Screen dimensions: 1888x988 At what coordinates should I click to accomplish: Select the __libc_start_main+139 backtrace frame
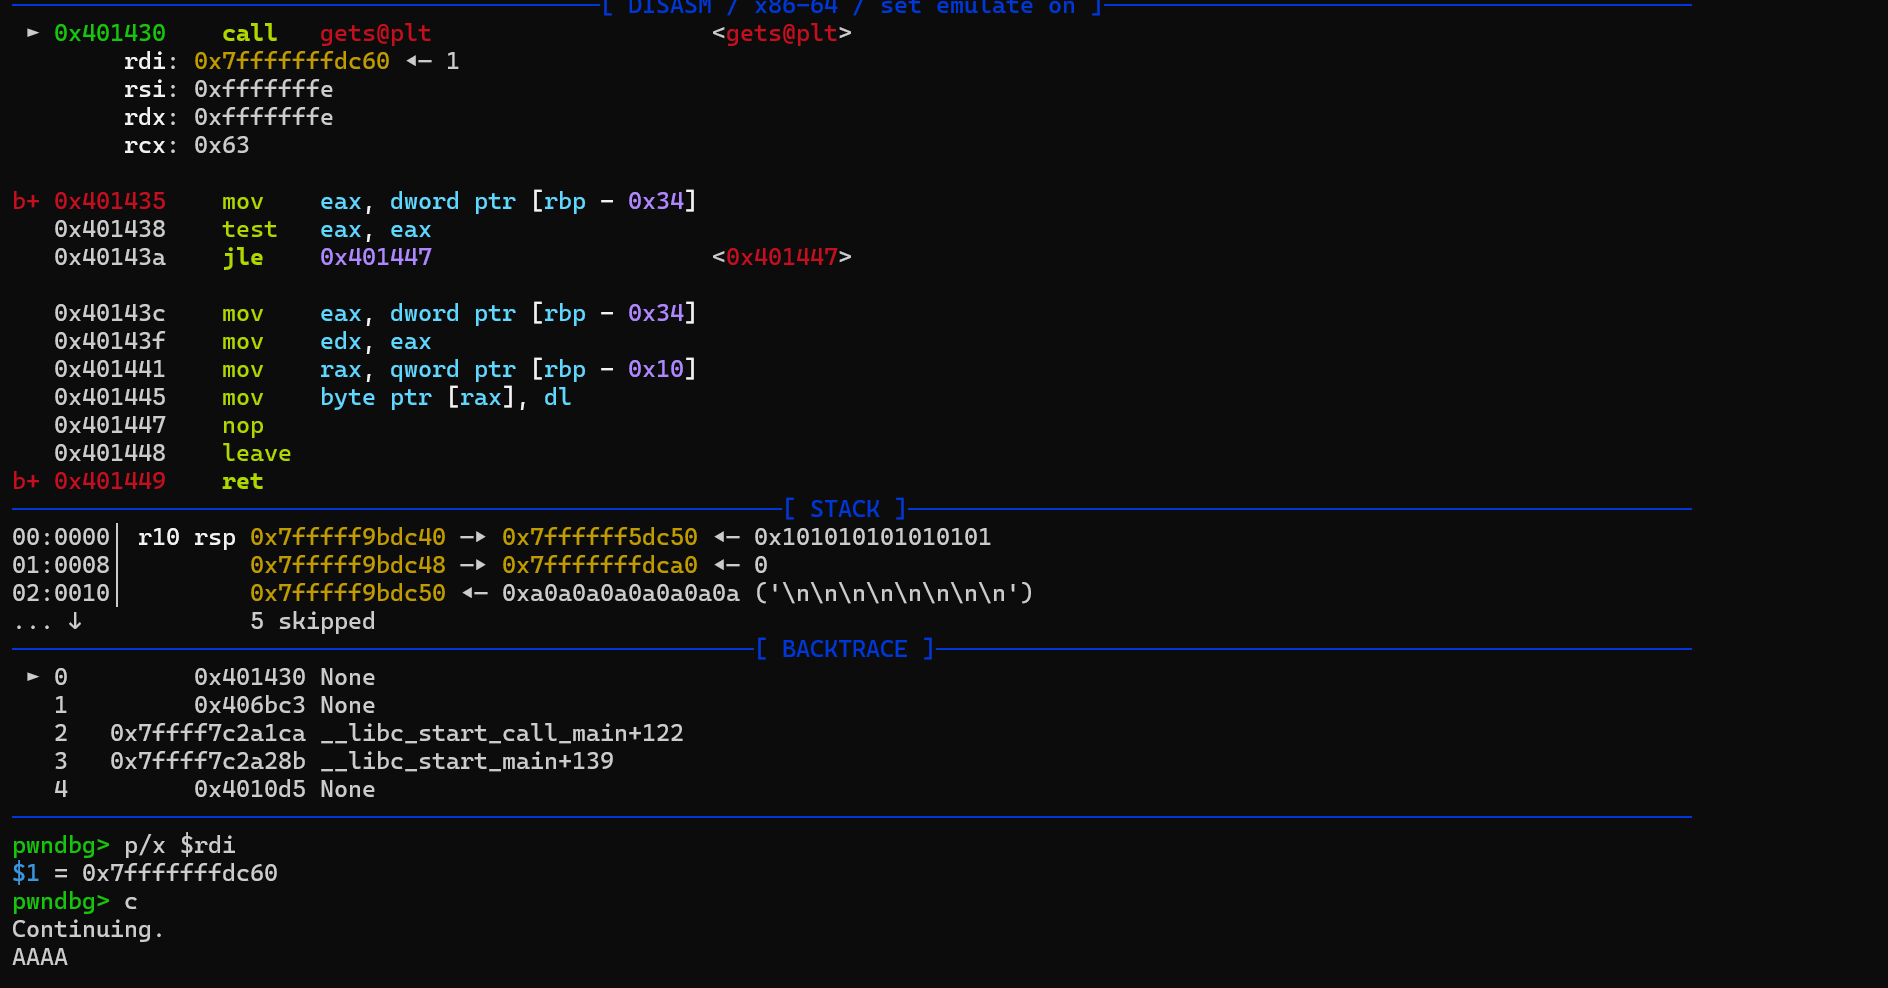467,761
